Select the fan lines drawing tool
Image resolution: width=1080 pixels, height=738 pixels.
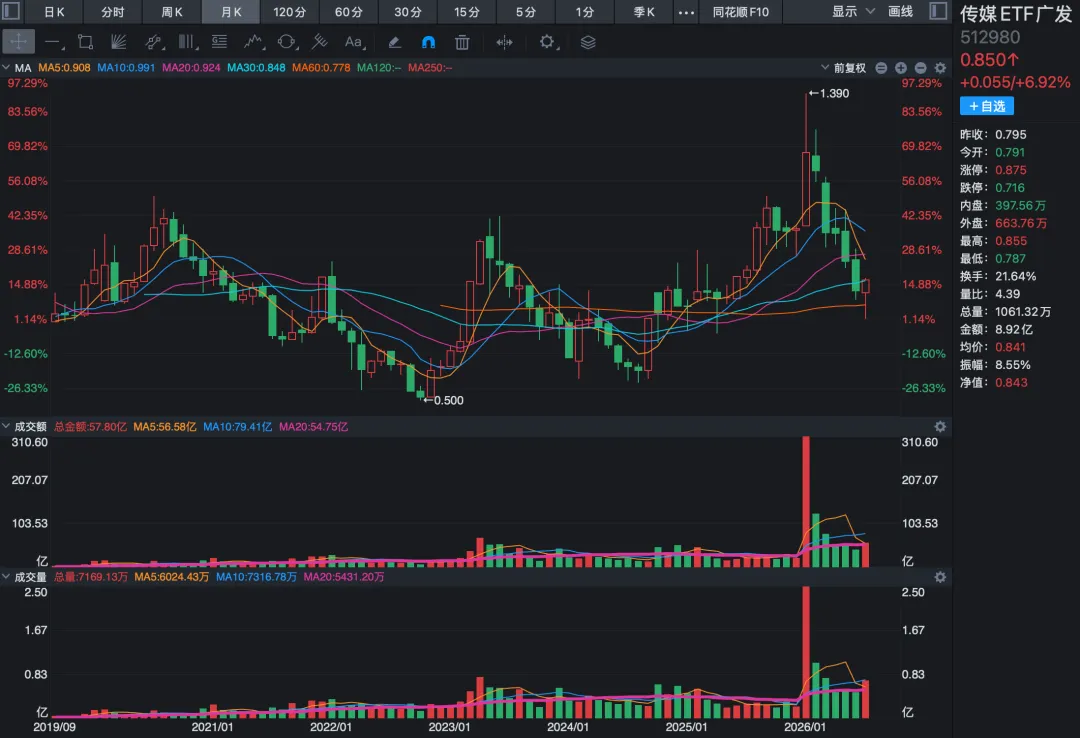[x=118, y=42]
